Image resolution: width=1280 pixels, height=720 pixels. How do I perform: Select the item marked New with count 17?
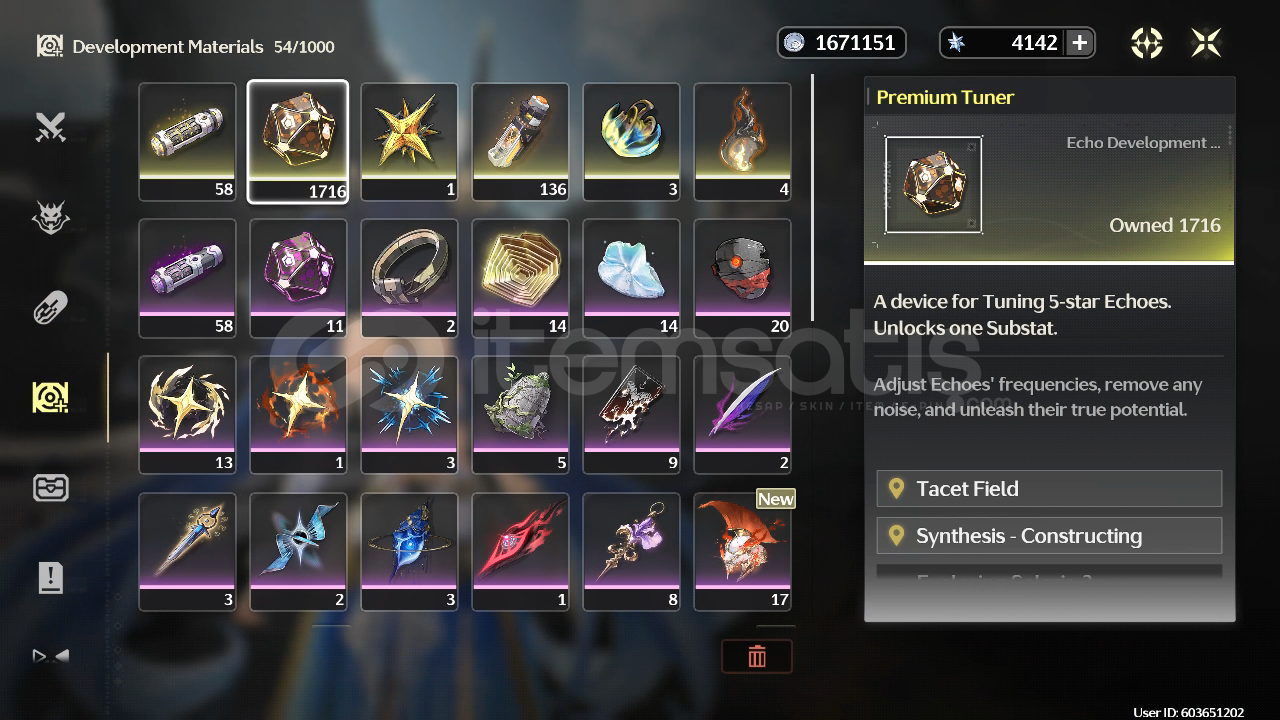click(742, 551)
